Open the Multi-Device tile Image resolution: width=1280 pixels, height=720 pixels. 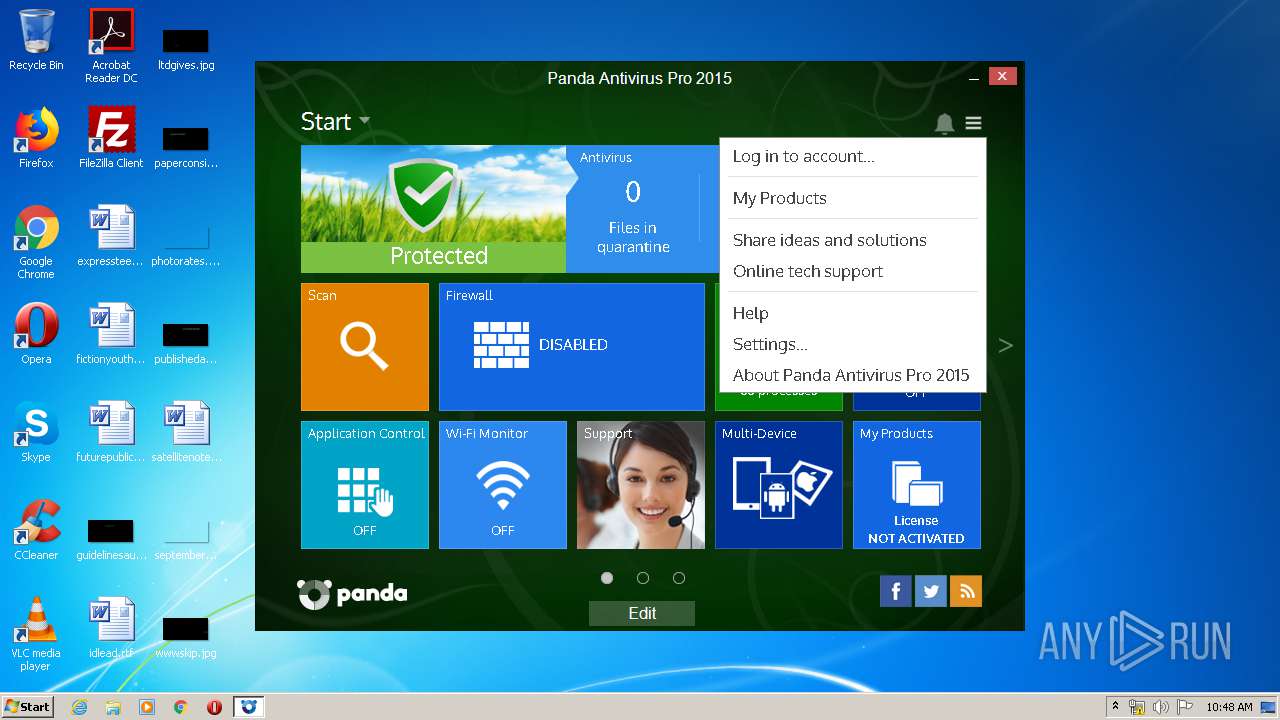point(779,484)
